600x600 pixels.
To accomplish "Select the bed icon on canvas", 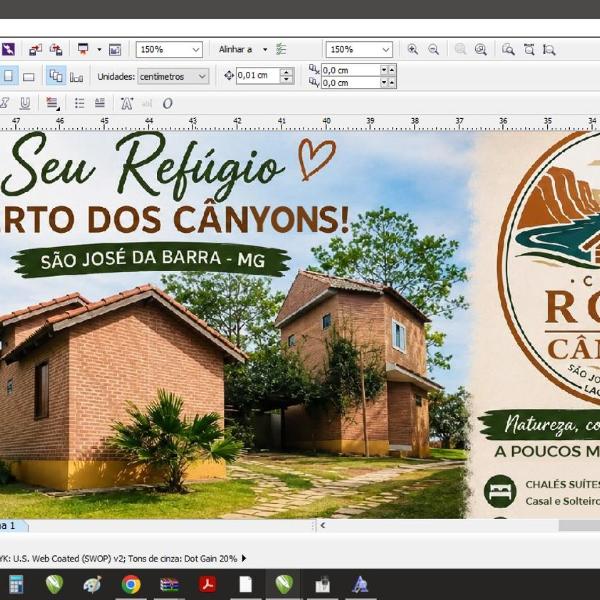I will coord(500,491).
